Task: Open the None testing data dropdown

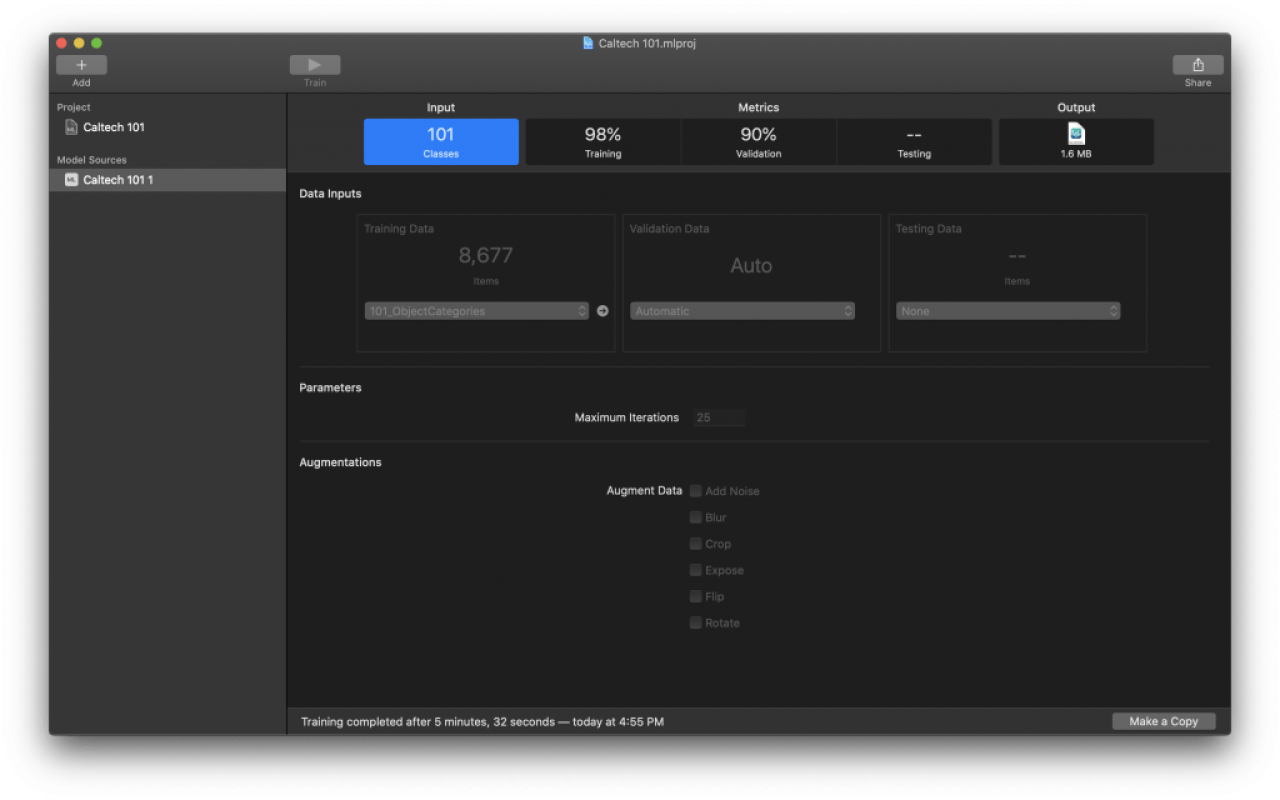Action: coord(1008,311)
